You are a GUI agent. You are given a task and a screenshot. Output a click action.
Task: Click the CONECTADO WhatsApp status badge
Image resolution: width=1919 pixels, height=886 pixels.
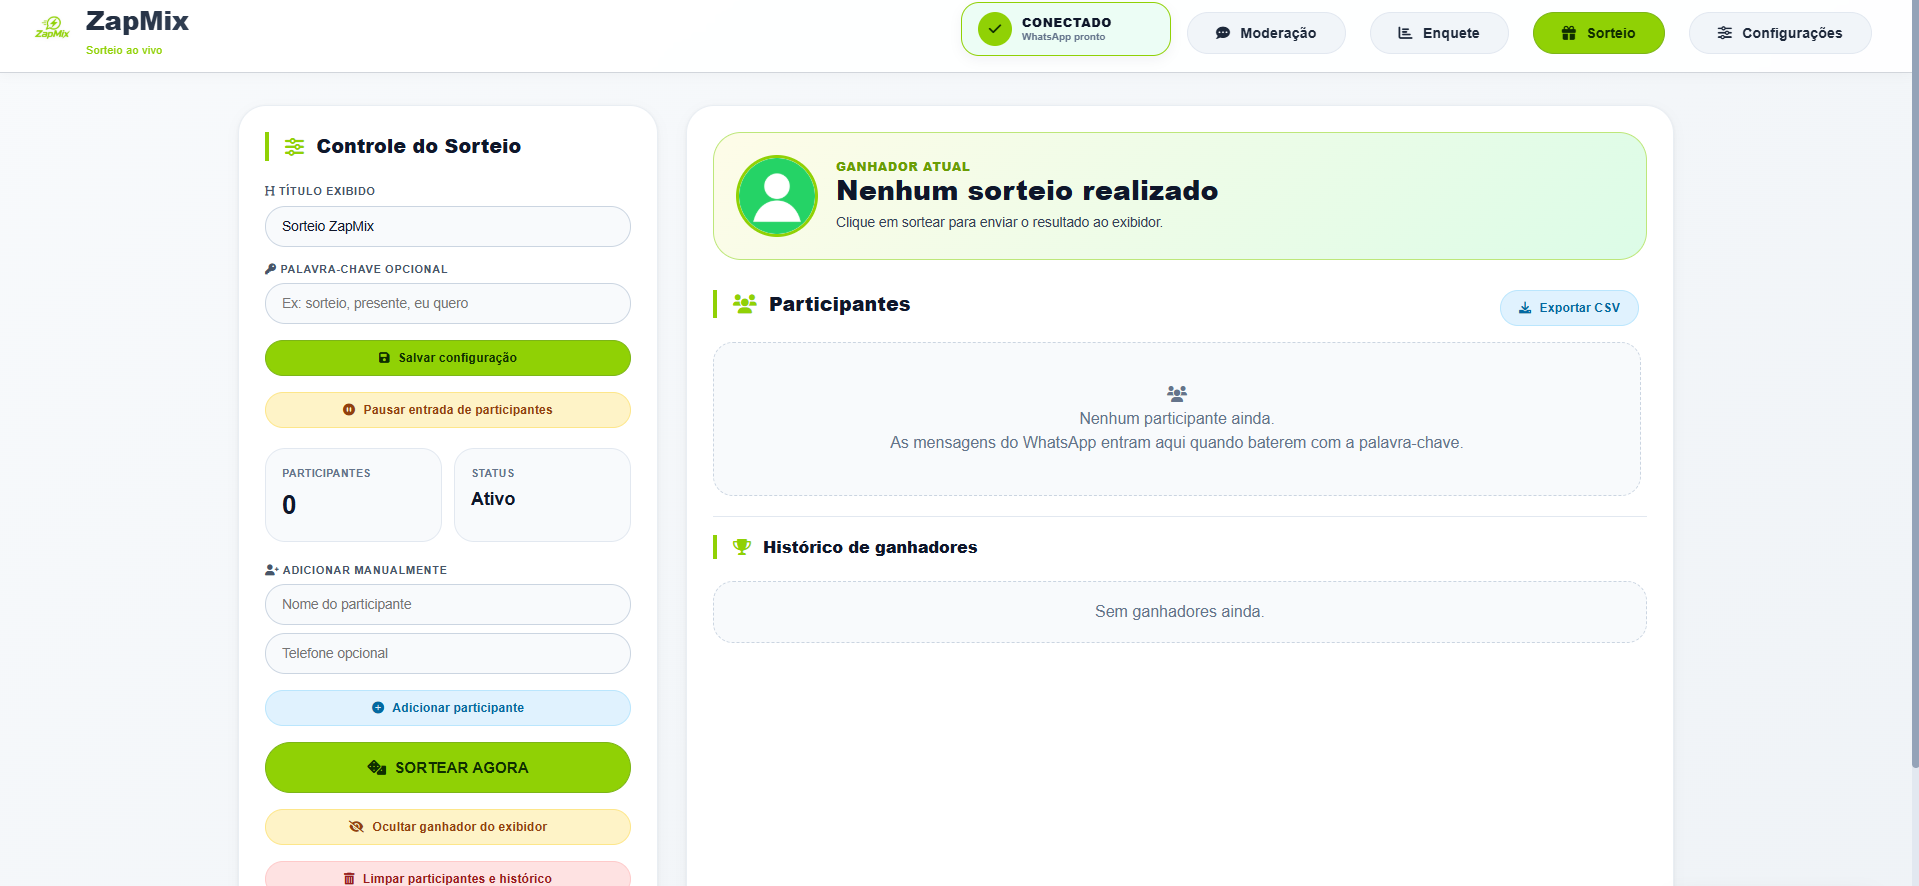pyautogui.click(x=1066, y=29)
